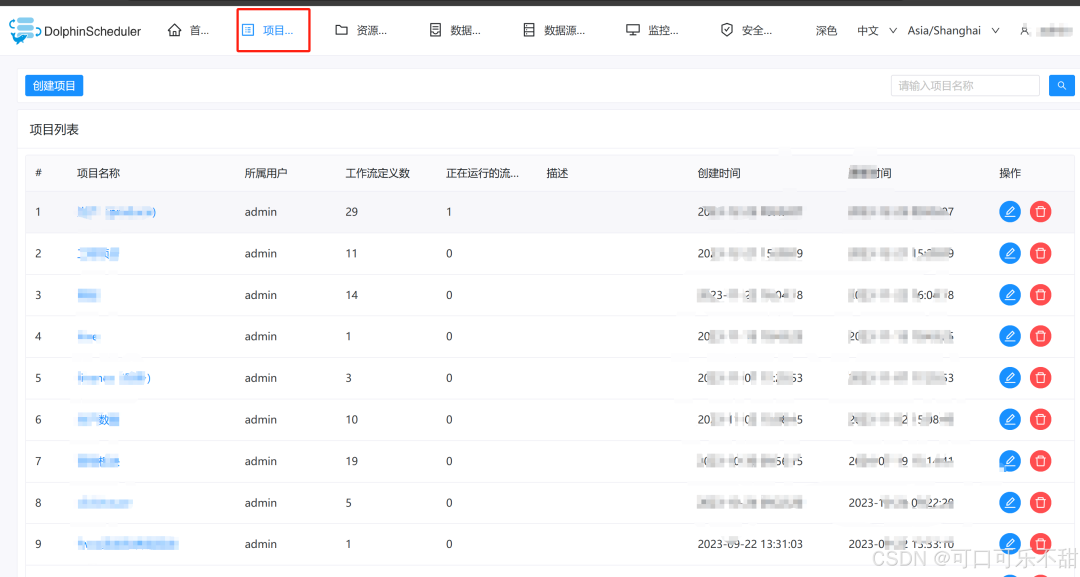The width and height of the screenshot is (1080, 577).
Task: Delete the project in row 4
Action: pos(1040,336)
